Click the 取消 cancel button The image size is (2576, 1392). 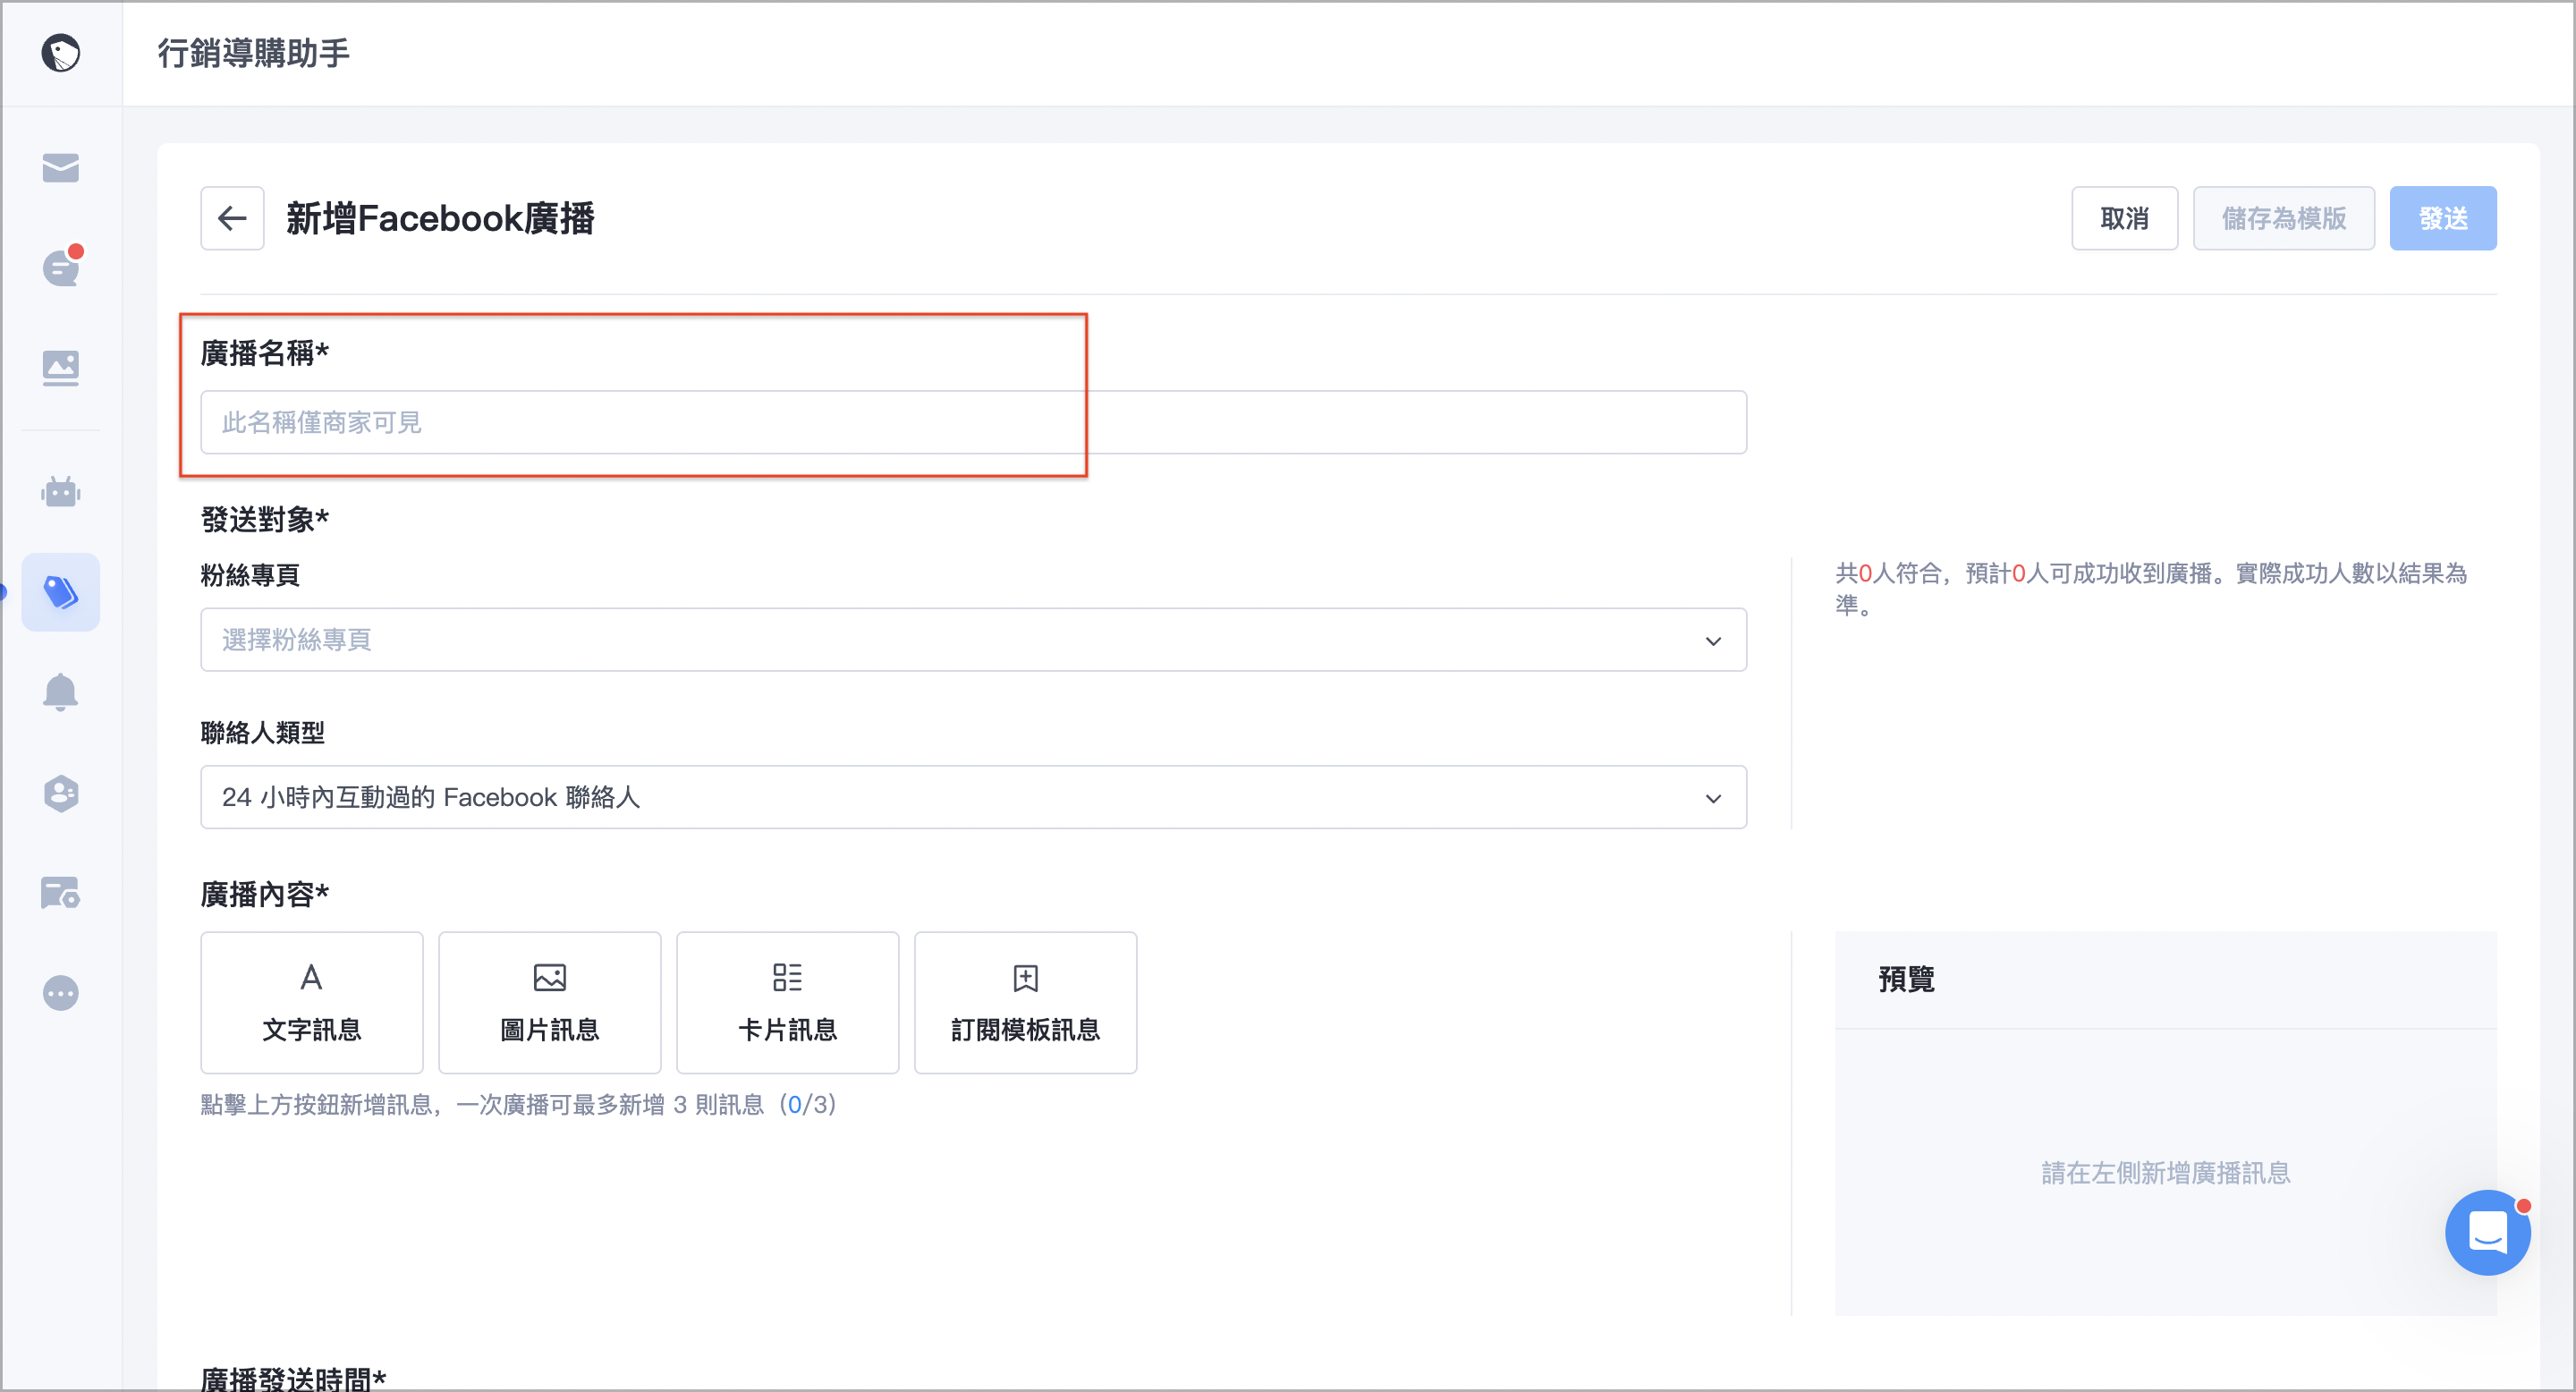2125,218
